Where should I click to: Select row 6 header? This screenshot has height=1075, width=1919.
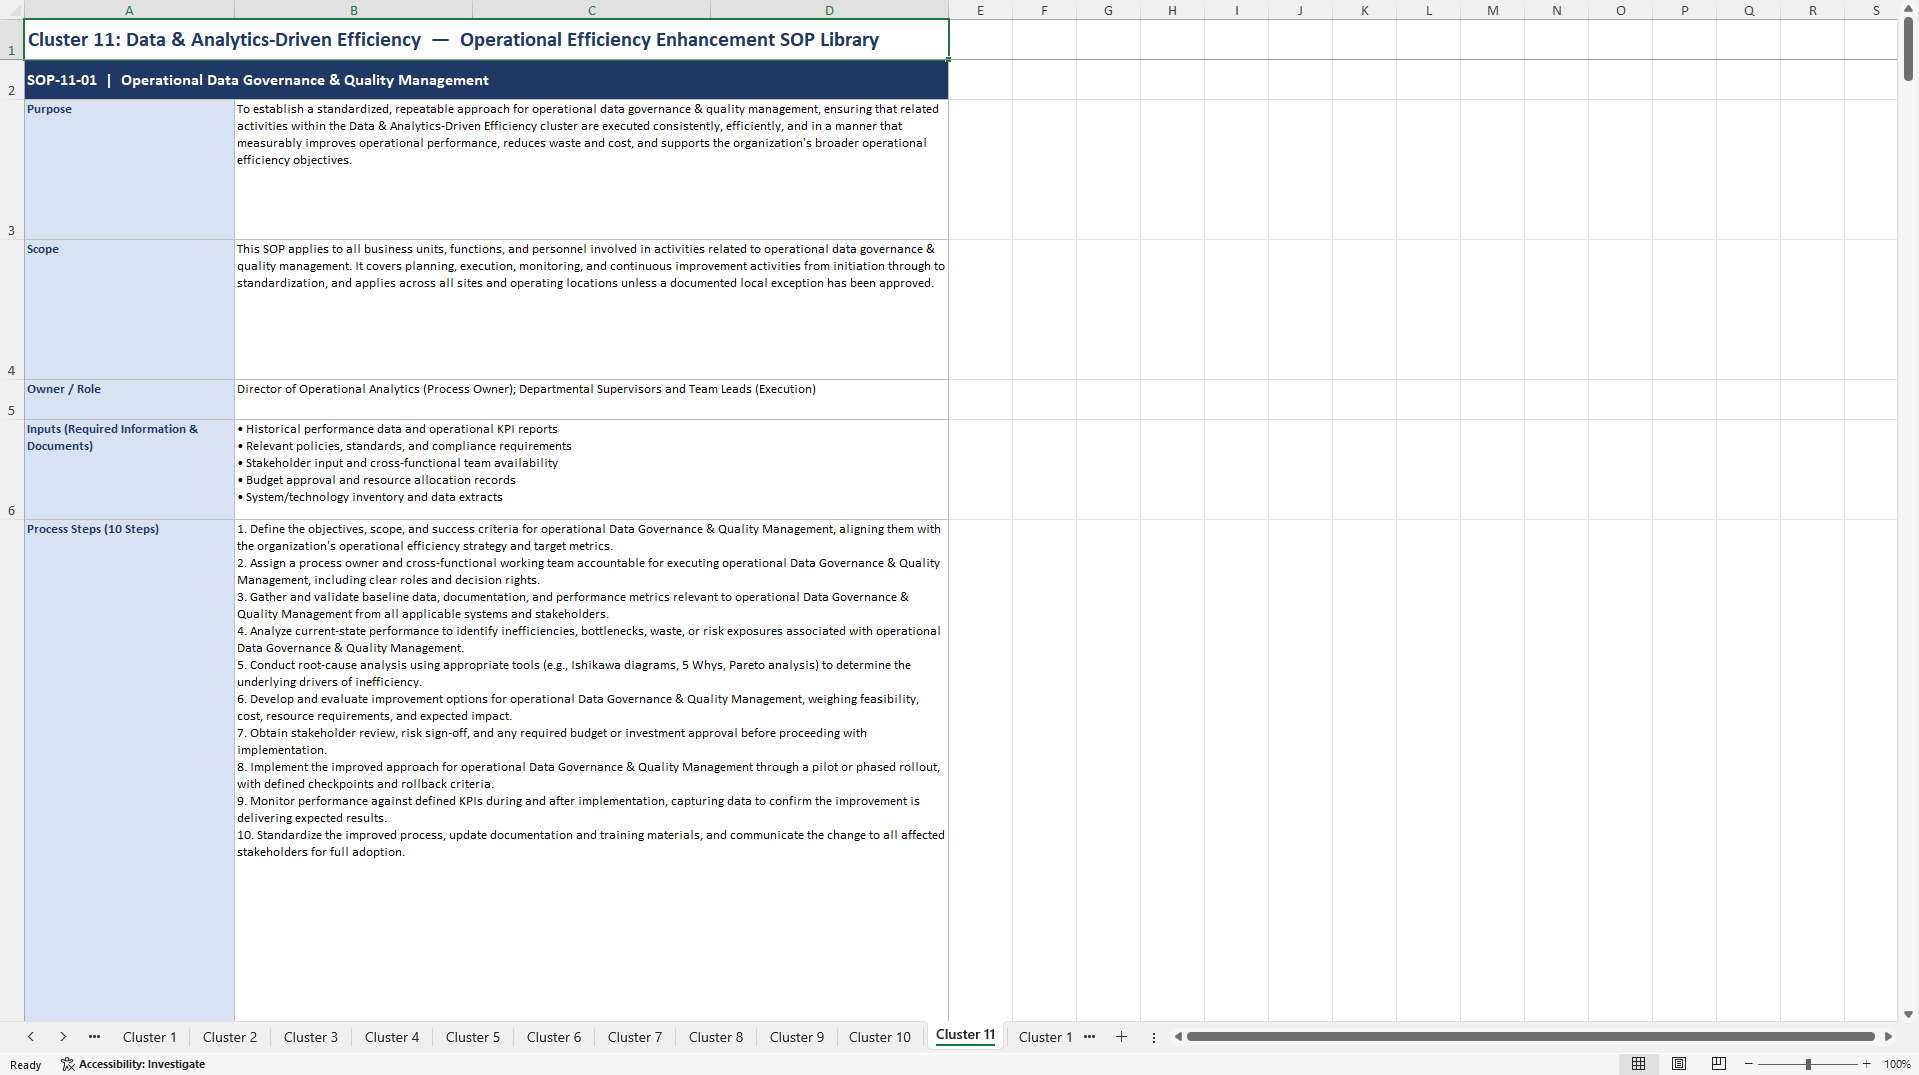click(12, 469)
